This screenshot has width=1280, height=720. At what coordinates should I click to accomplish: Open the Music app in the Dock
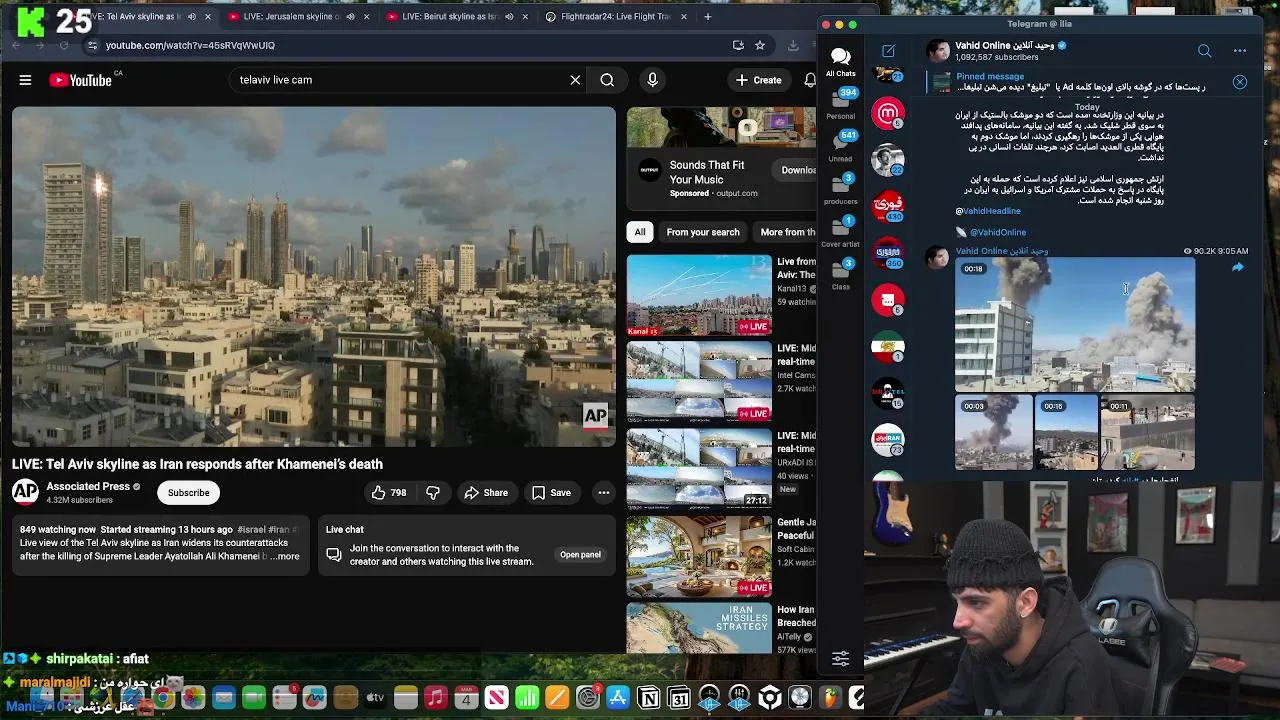(435, 698)
